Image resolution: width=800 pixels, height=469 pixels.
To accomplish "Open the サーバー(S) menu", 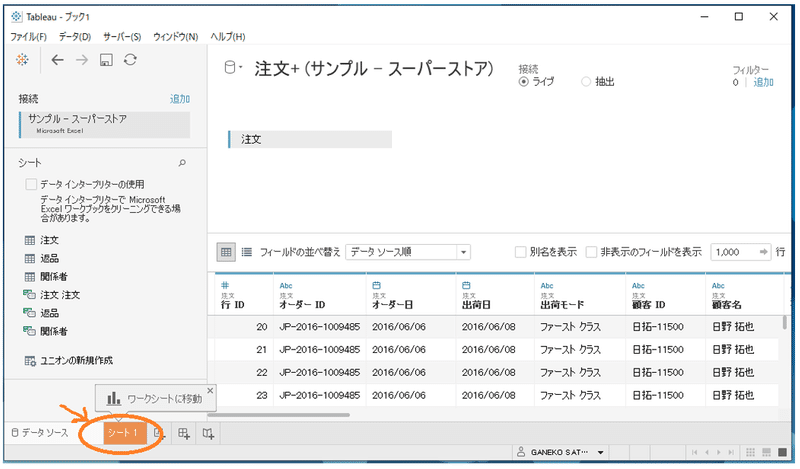I will [122, 37].
